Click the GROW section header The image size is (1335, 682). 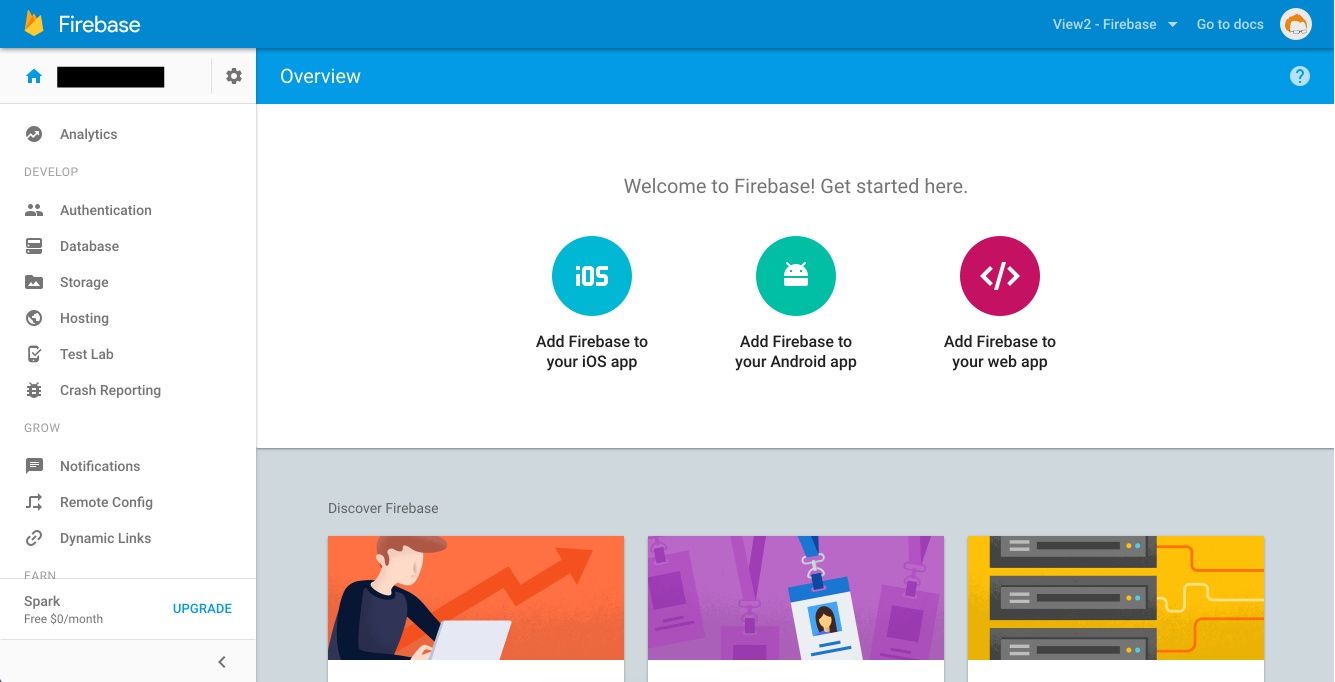(42, 428)
